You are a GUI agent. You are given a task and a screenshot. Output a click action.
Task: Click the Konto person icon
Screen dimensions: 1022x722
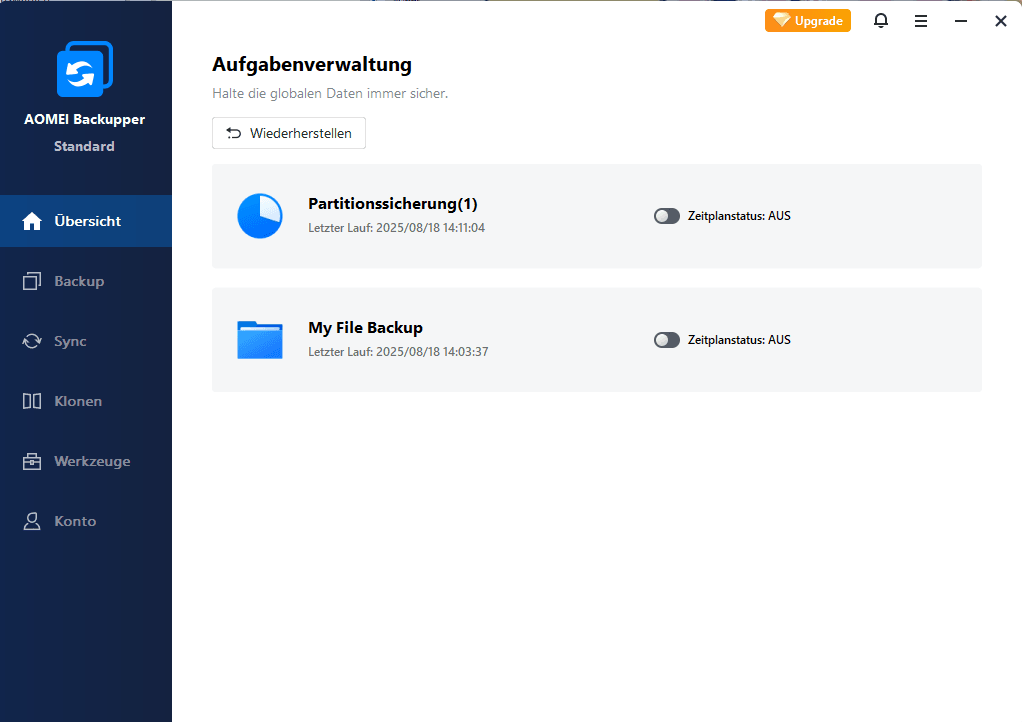click(x=32, y=521)
